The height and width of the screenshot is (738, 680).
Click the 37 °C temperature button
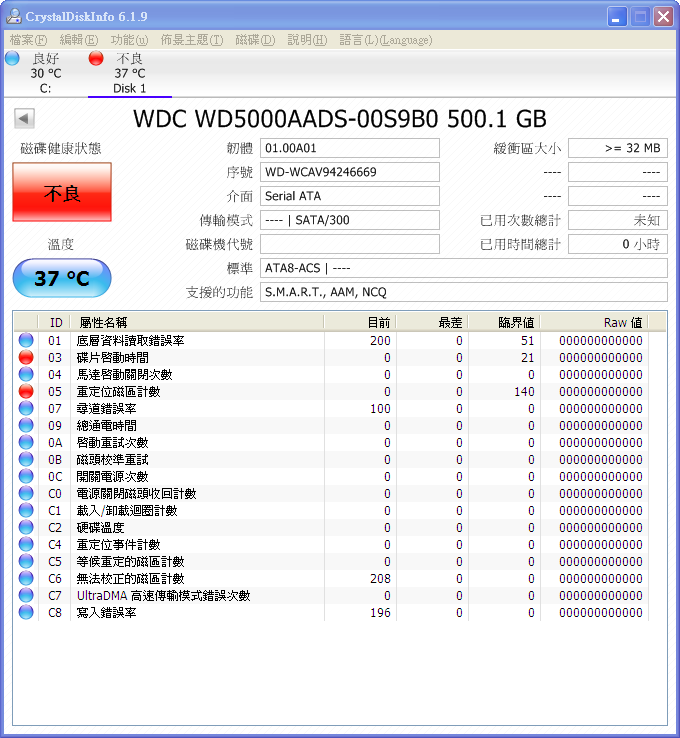click(x=62, y=278)
